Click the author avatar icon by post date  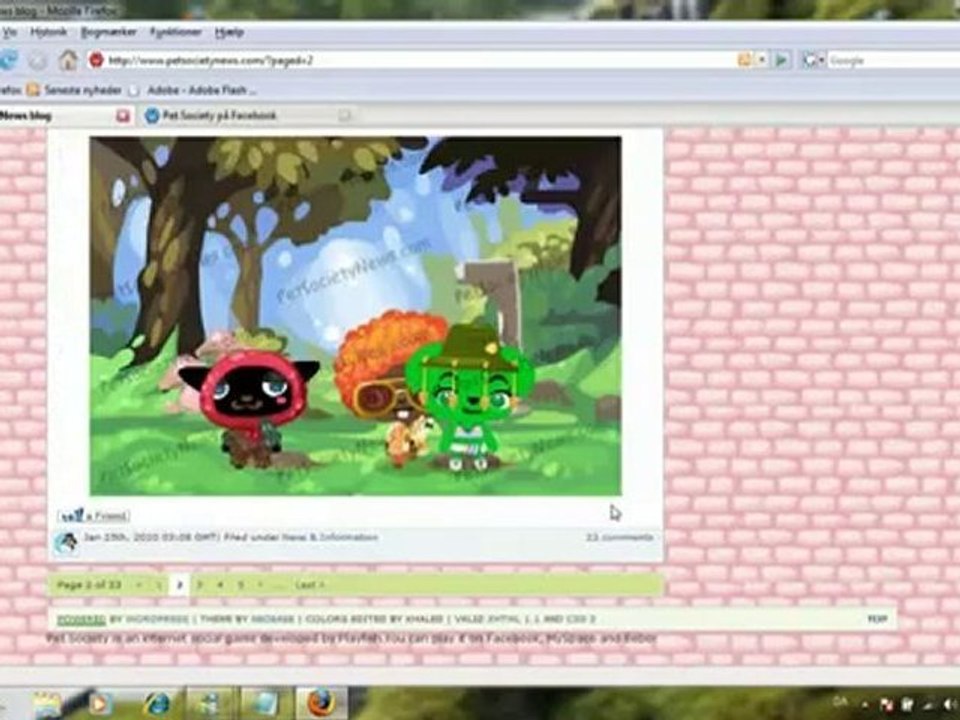65,542
